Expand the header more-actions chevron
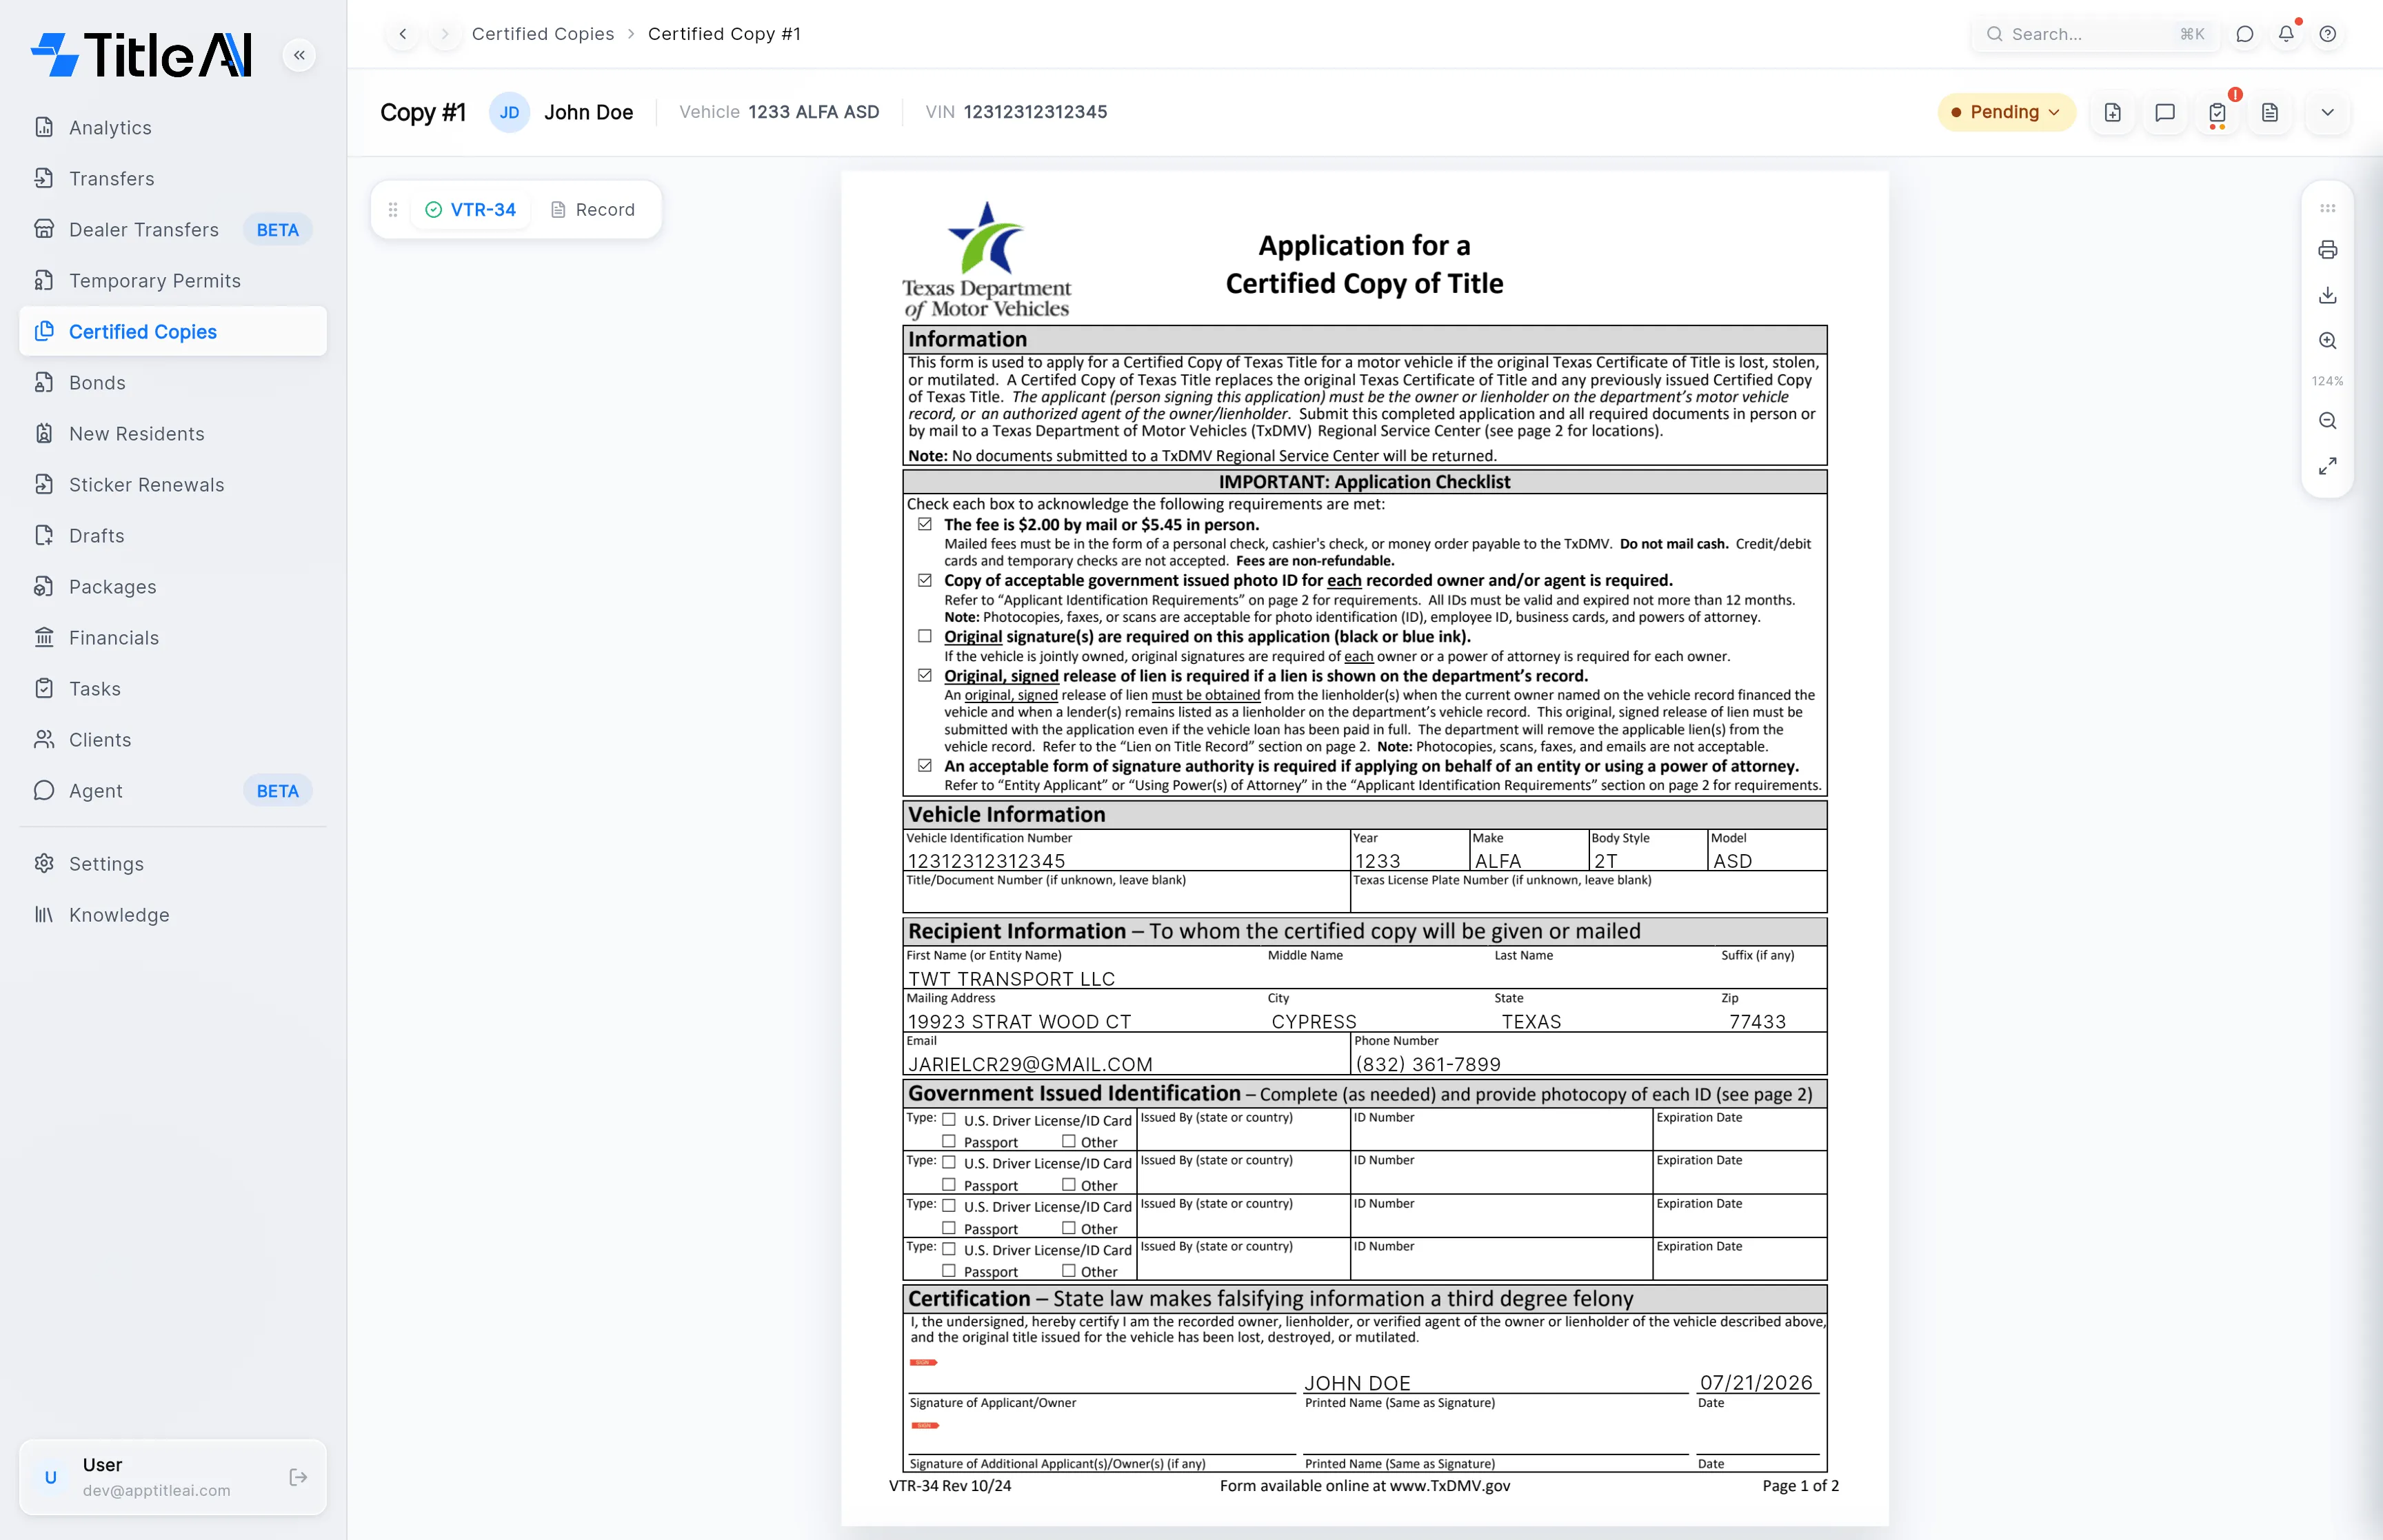2383x1540 pixels. (x=2328, y=112)
